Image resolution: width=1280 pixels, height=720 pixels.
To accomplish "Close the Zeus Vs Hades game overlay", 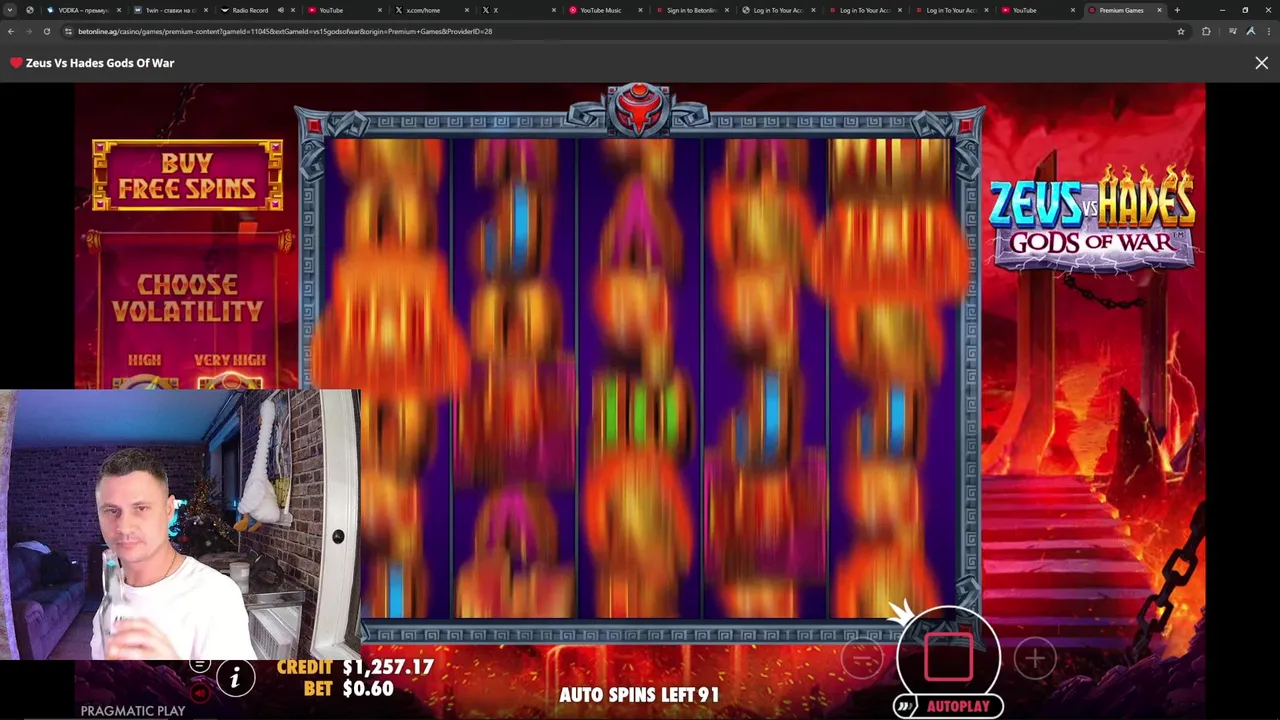I will 1261,63.
